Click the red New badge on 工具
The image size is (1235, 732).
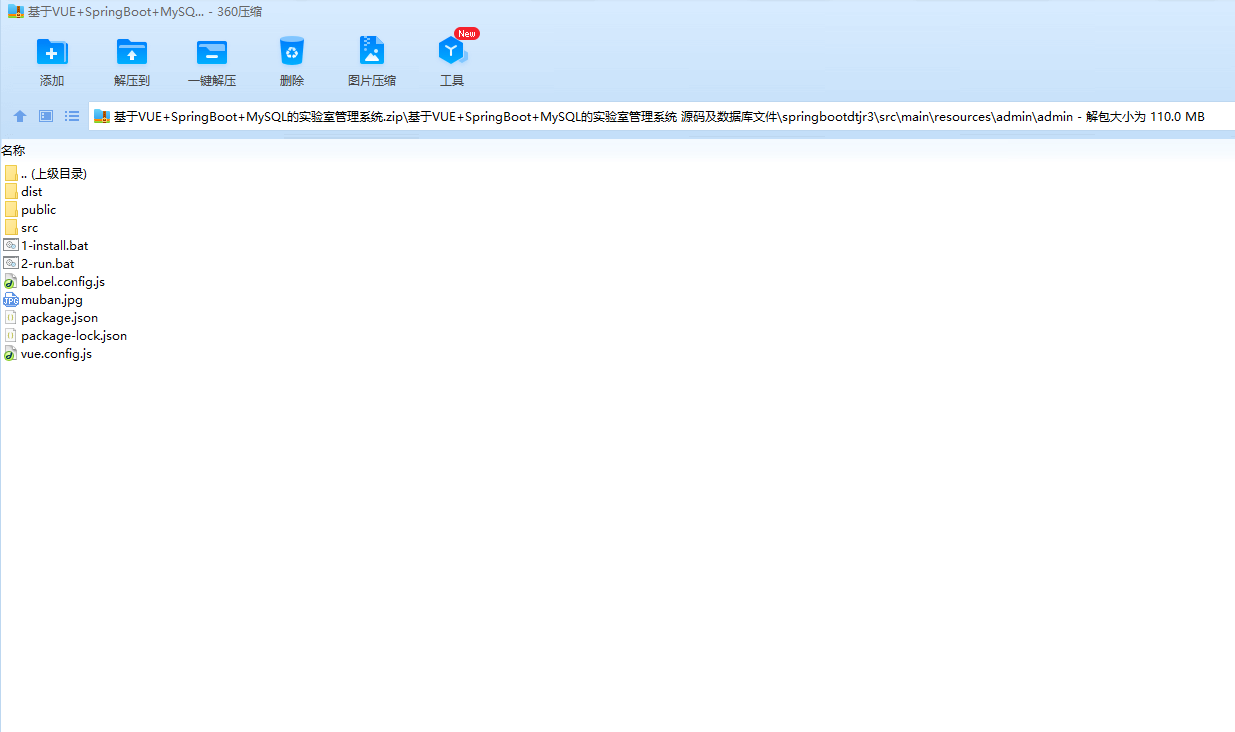467,33
